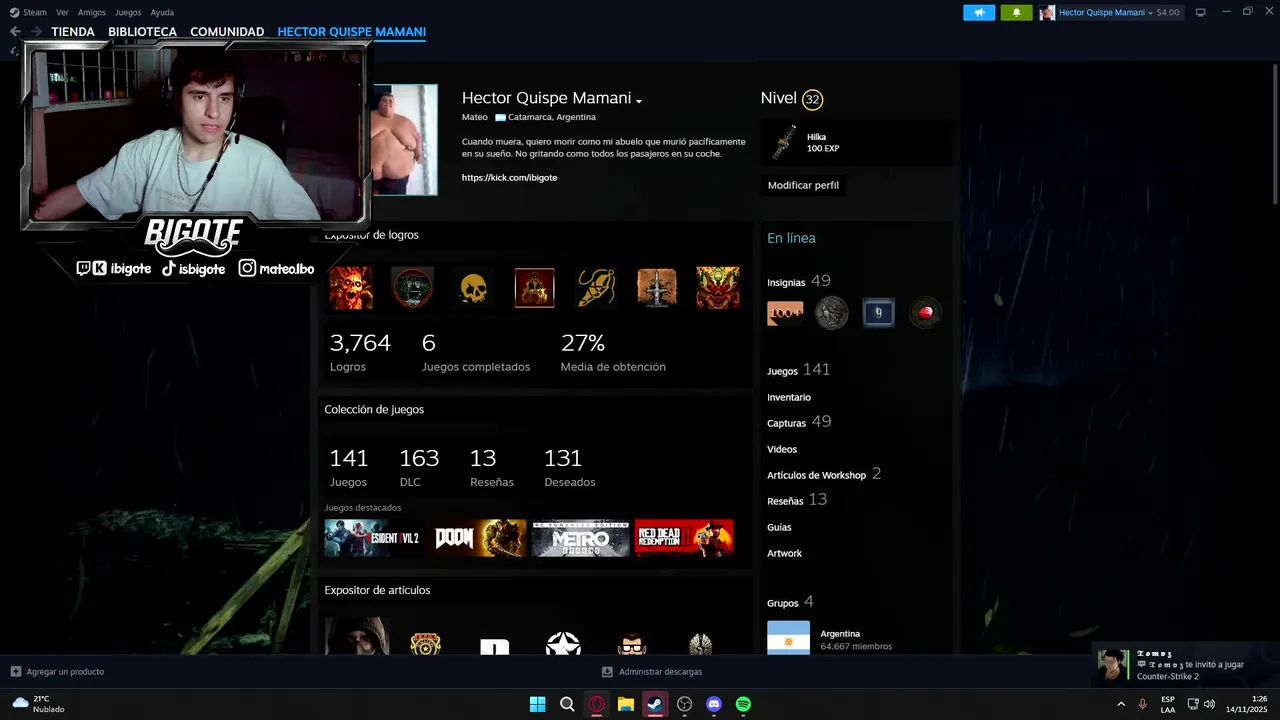Click the Counter-Strike 2 invite notification
Image resolution: width=1280 pixels, height=720 pixels.
1184,665
